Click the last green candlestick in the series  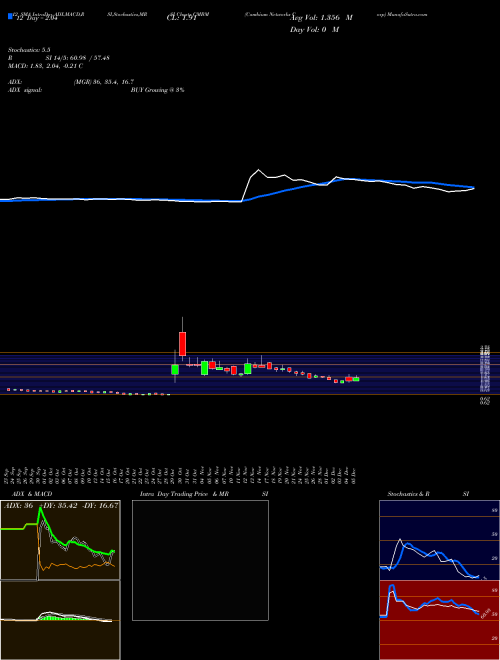click(x=356, y=379)
